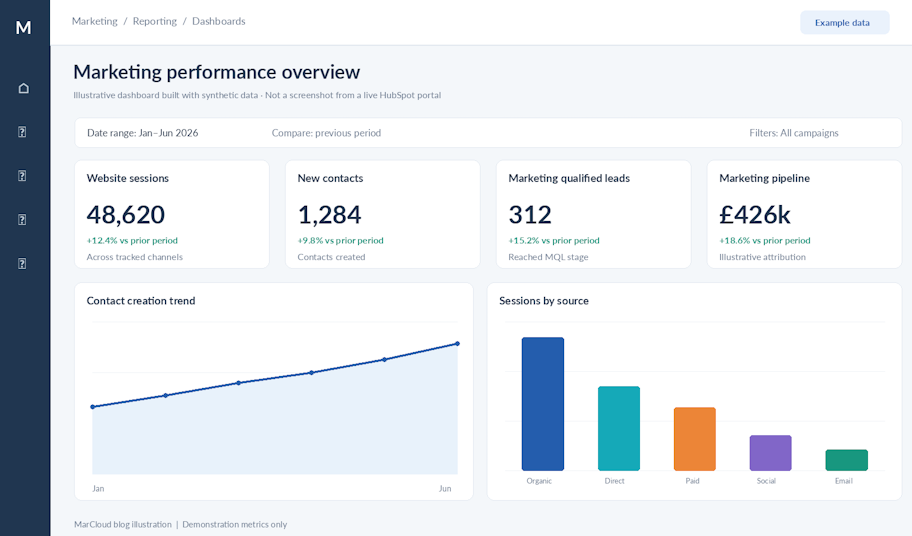Screen dimensions: 912x536
Task: Click the 48,620 sessions value
Action: [x=126, y=215]
